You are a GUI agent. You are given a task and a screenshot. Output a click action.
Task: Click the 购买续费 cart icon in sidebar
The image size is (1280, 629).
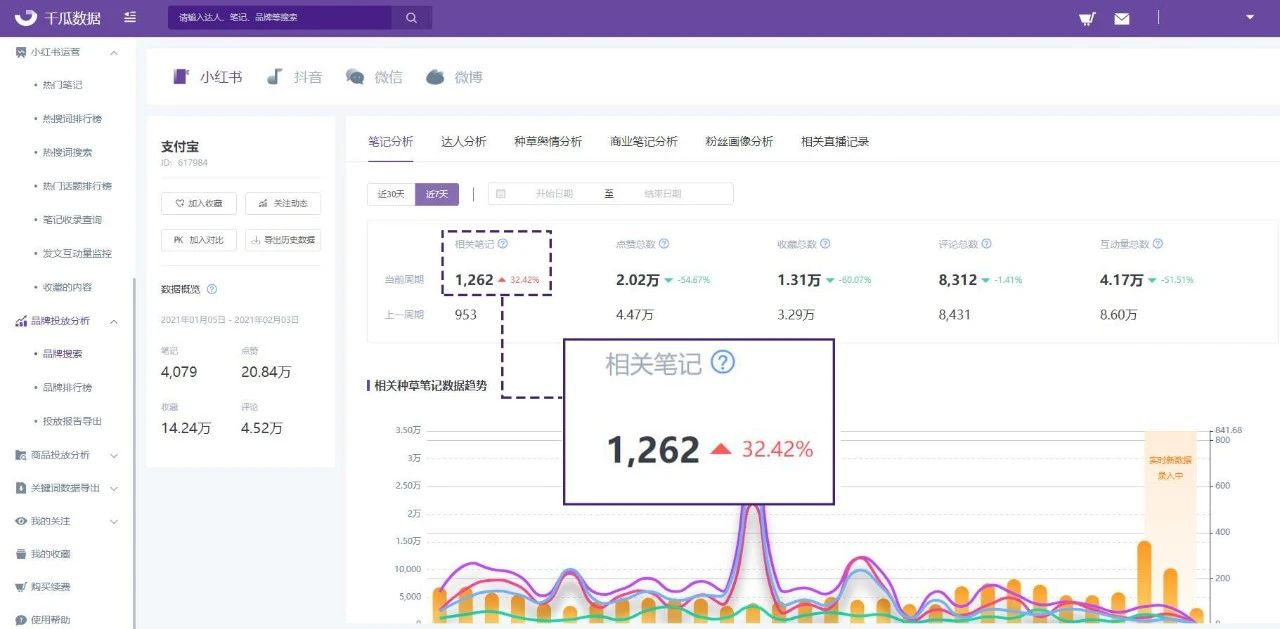pos(21,587)
